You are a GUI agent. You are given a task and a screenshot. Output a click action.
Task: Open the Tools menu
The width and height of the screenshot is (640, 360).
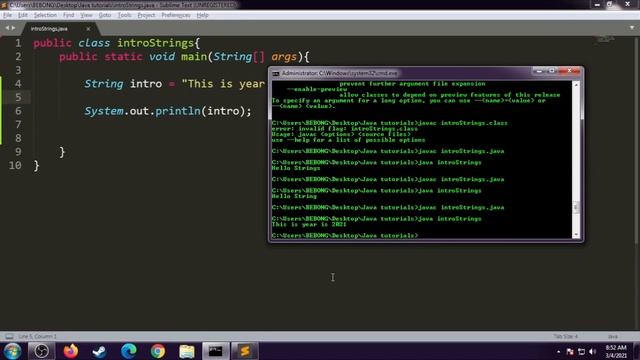[124, 15]
